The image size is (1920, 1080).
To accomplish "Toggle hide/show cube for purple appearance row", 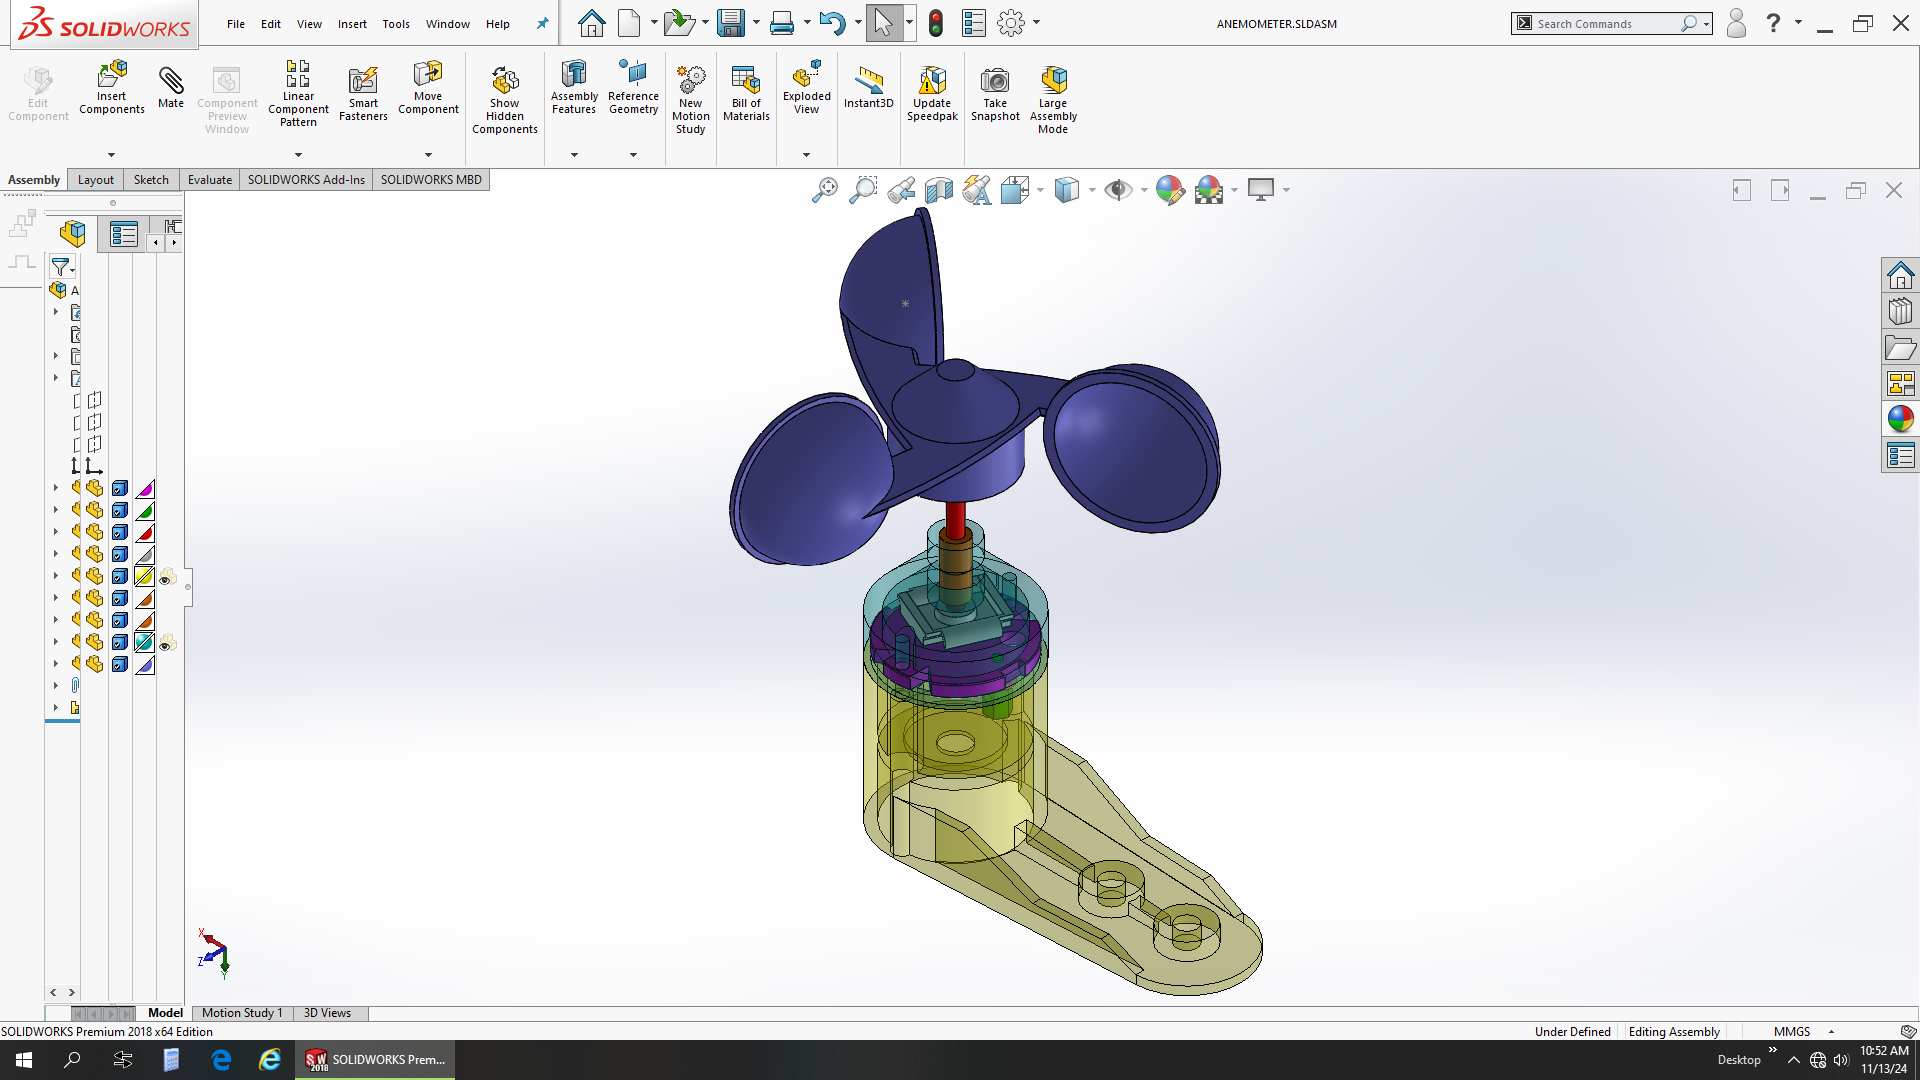I will tap(120, 665).
